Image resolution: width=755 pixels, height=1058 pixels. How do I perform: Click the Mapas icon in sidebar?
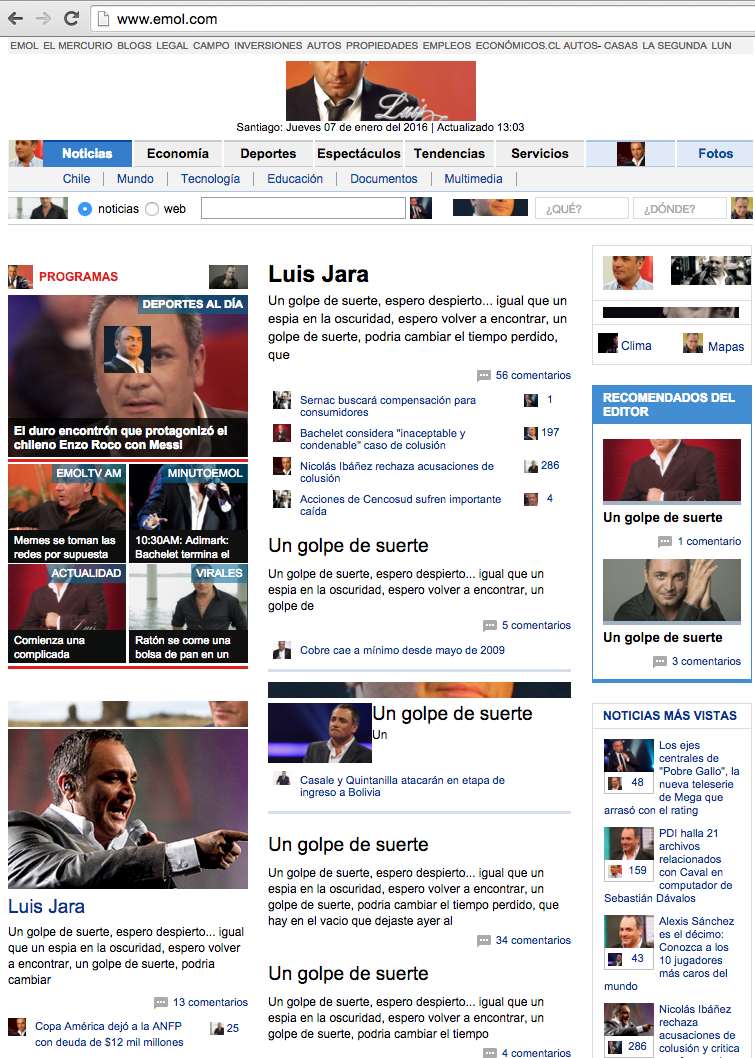693,343
